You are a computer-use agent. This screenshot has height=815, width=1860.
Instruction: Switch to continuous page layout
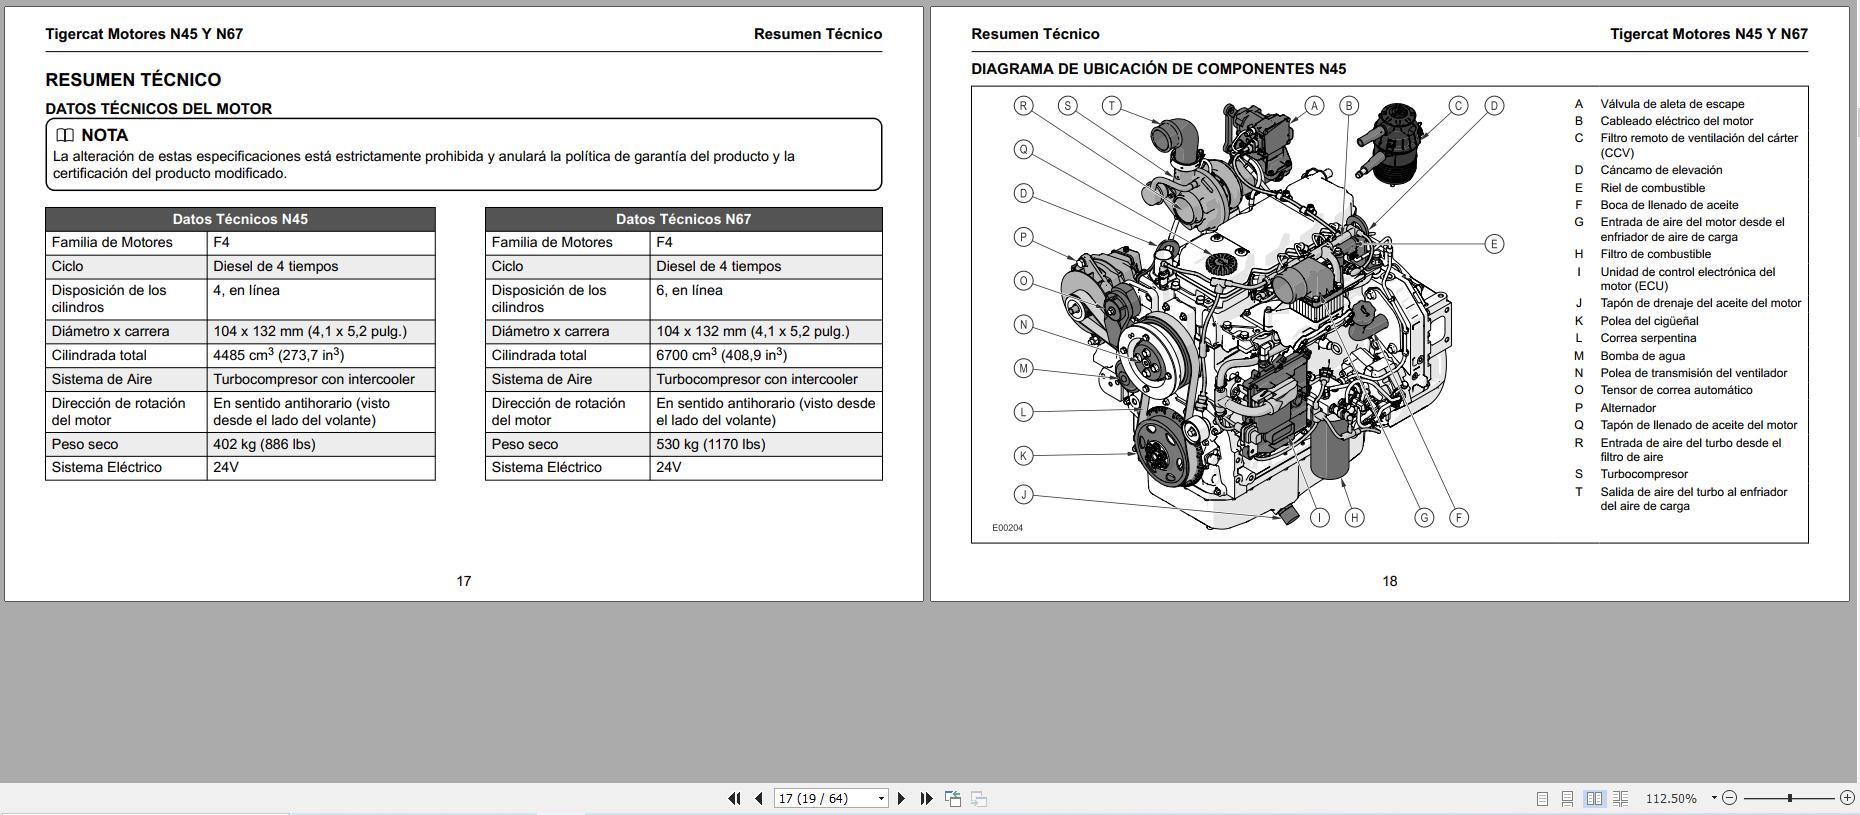click(1568, 798)
